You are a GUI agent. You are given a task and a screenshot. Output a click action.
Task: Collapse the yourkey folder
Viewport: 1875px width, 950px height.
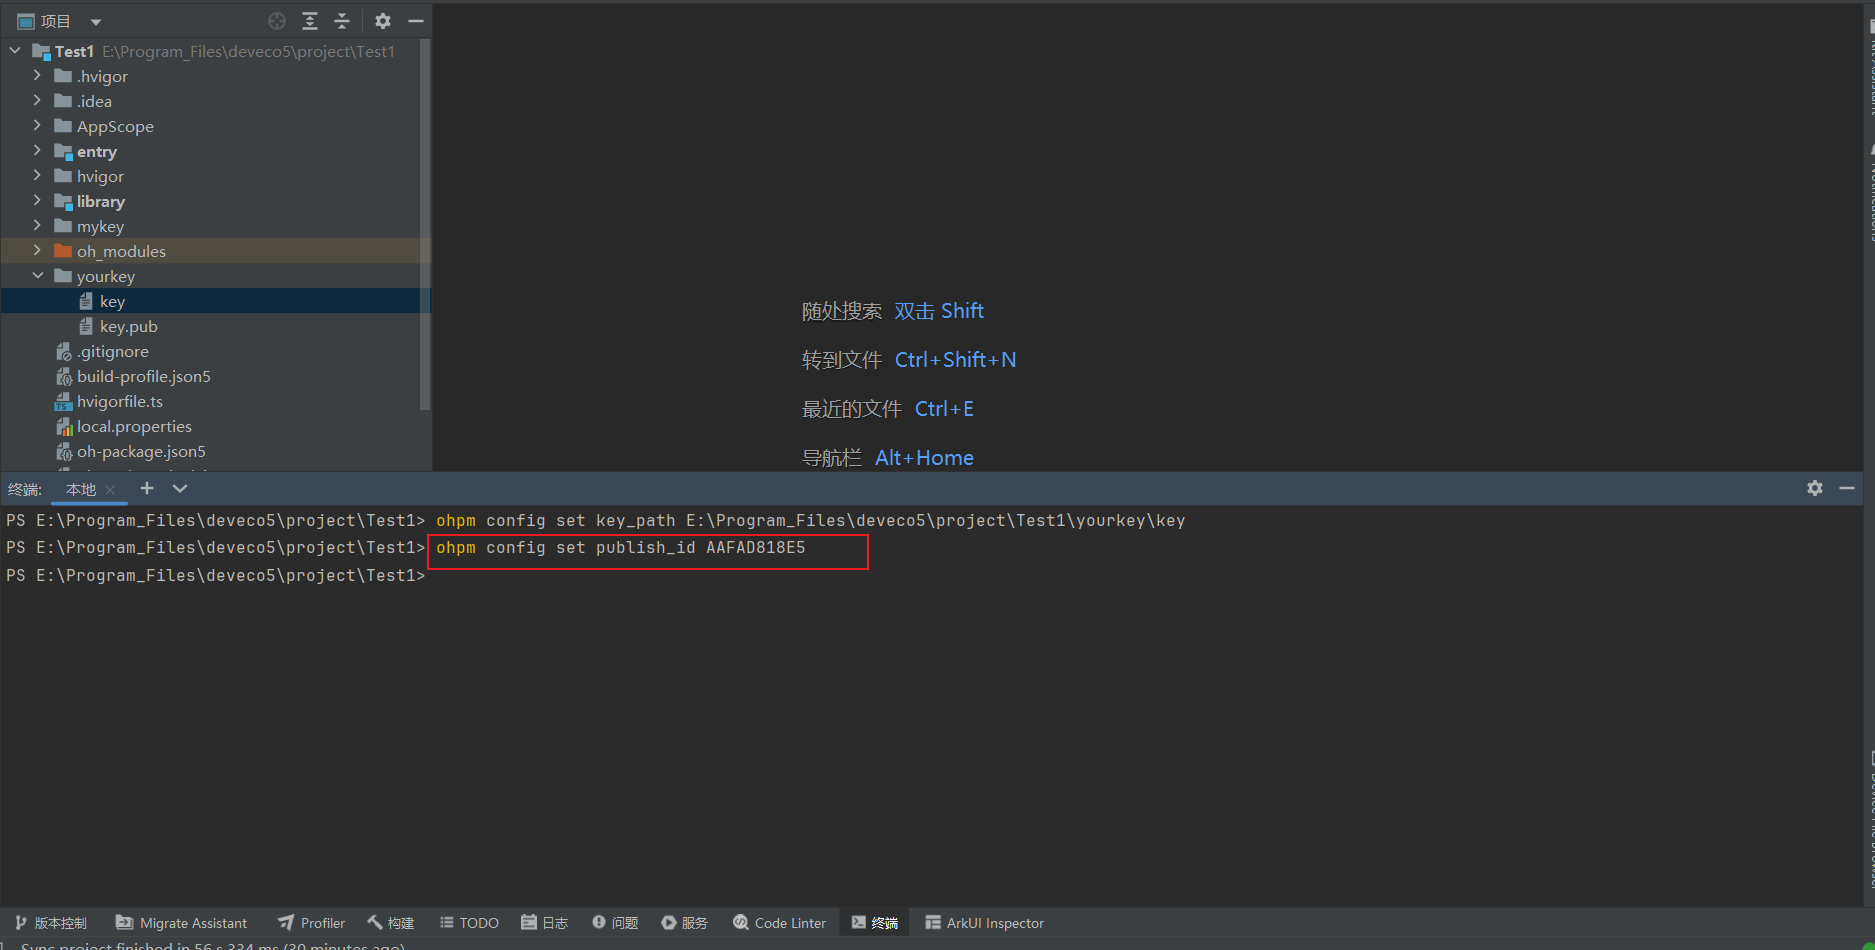(37, 276)
